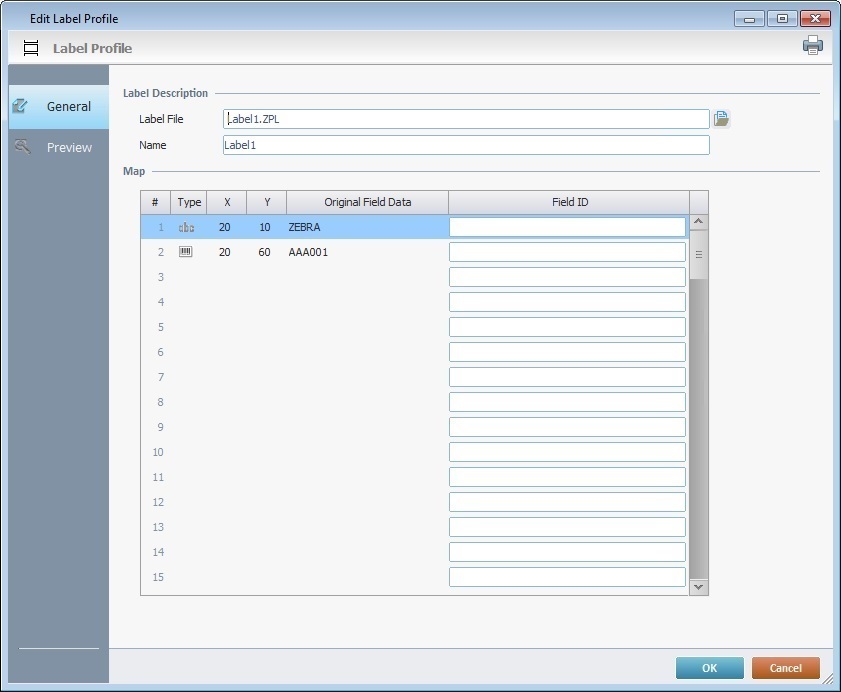Click the Original Field Data column header
This screenshot has width=841, height=692.
pos(367,202)
